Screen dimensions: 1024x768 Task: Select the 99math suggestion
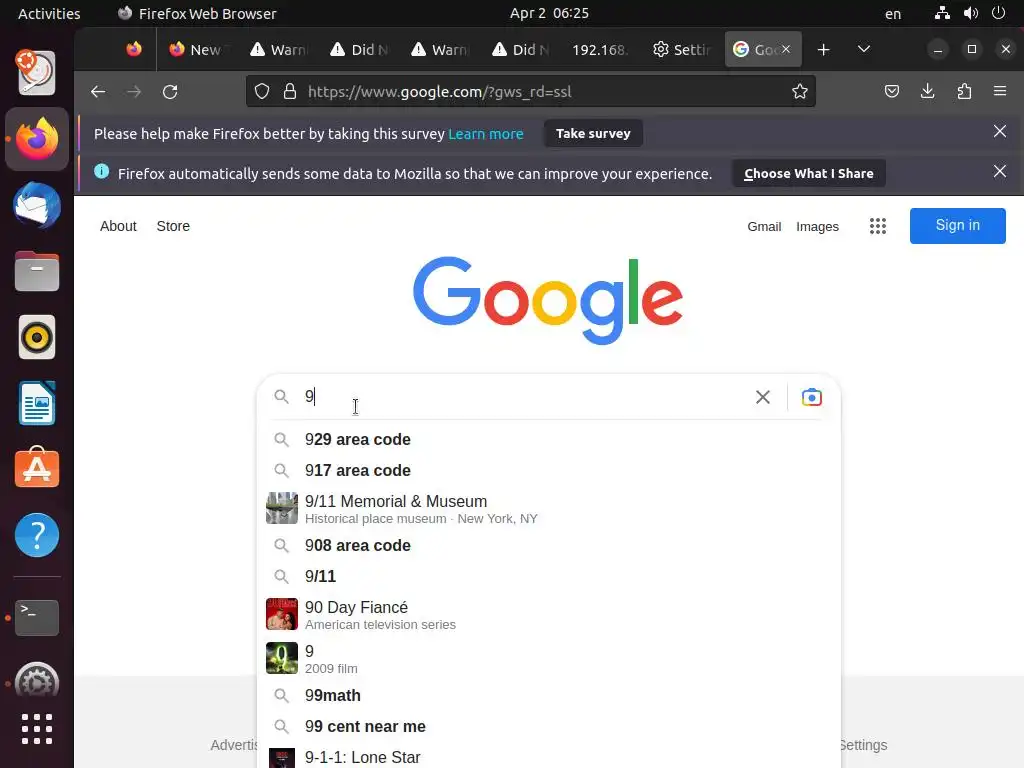coord(549,696)
